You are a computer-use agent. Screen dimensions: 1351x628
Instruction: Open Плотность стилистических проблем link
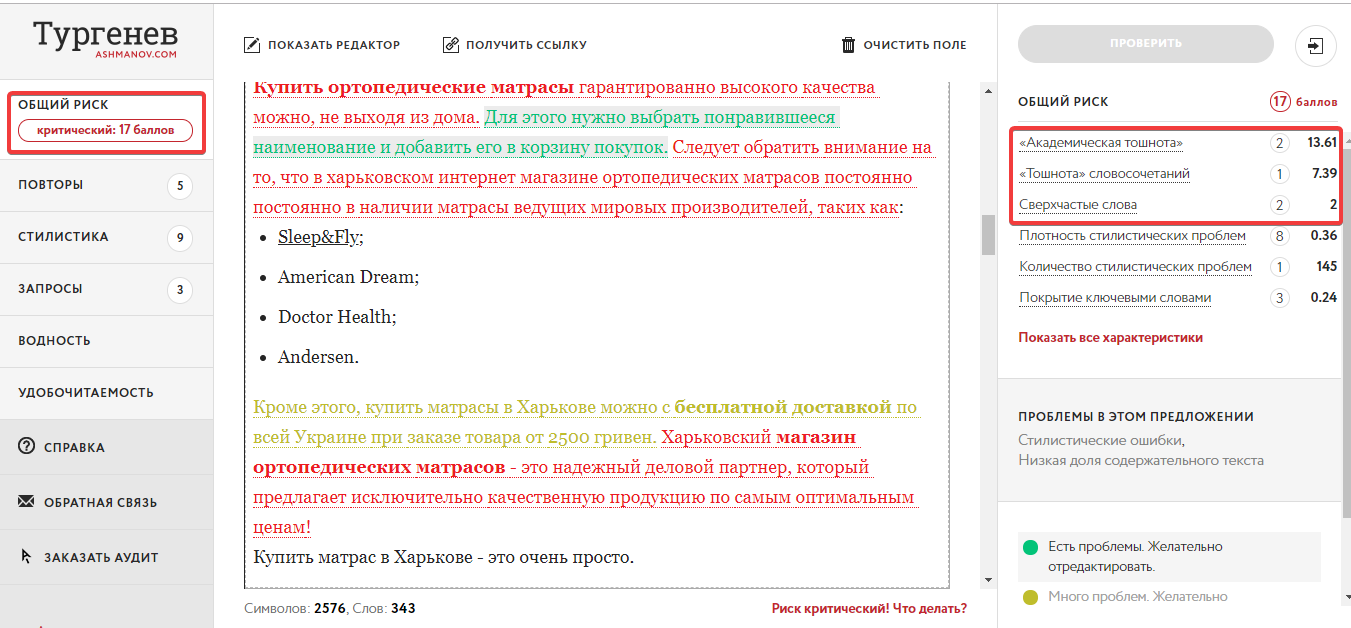1132,236
